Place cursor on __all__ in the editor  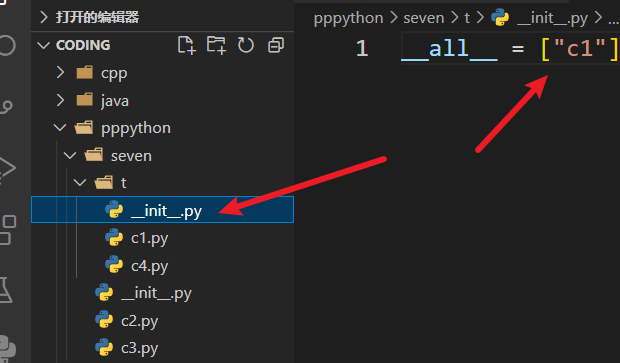pos(449,49)
